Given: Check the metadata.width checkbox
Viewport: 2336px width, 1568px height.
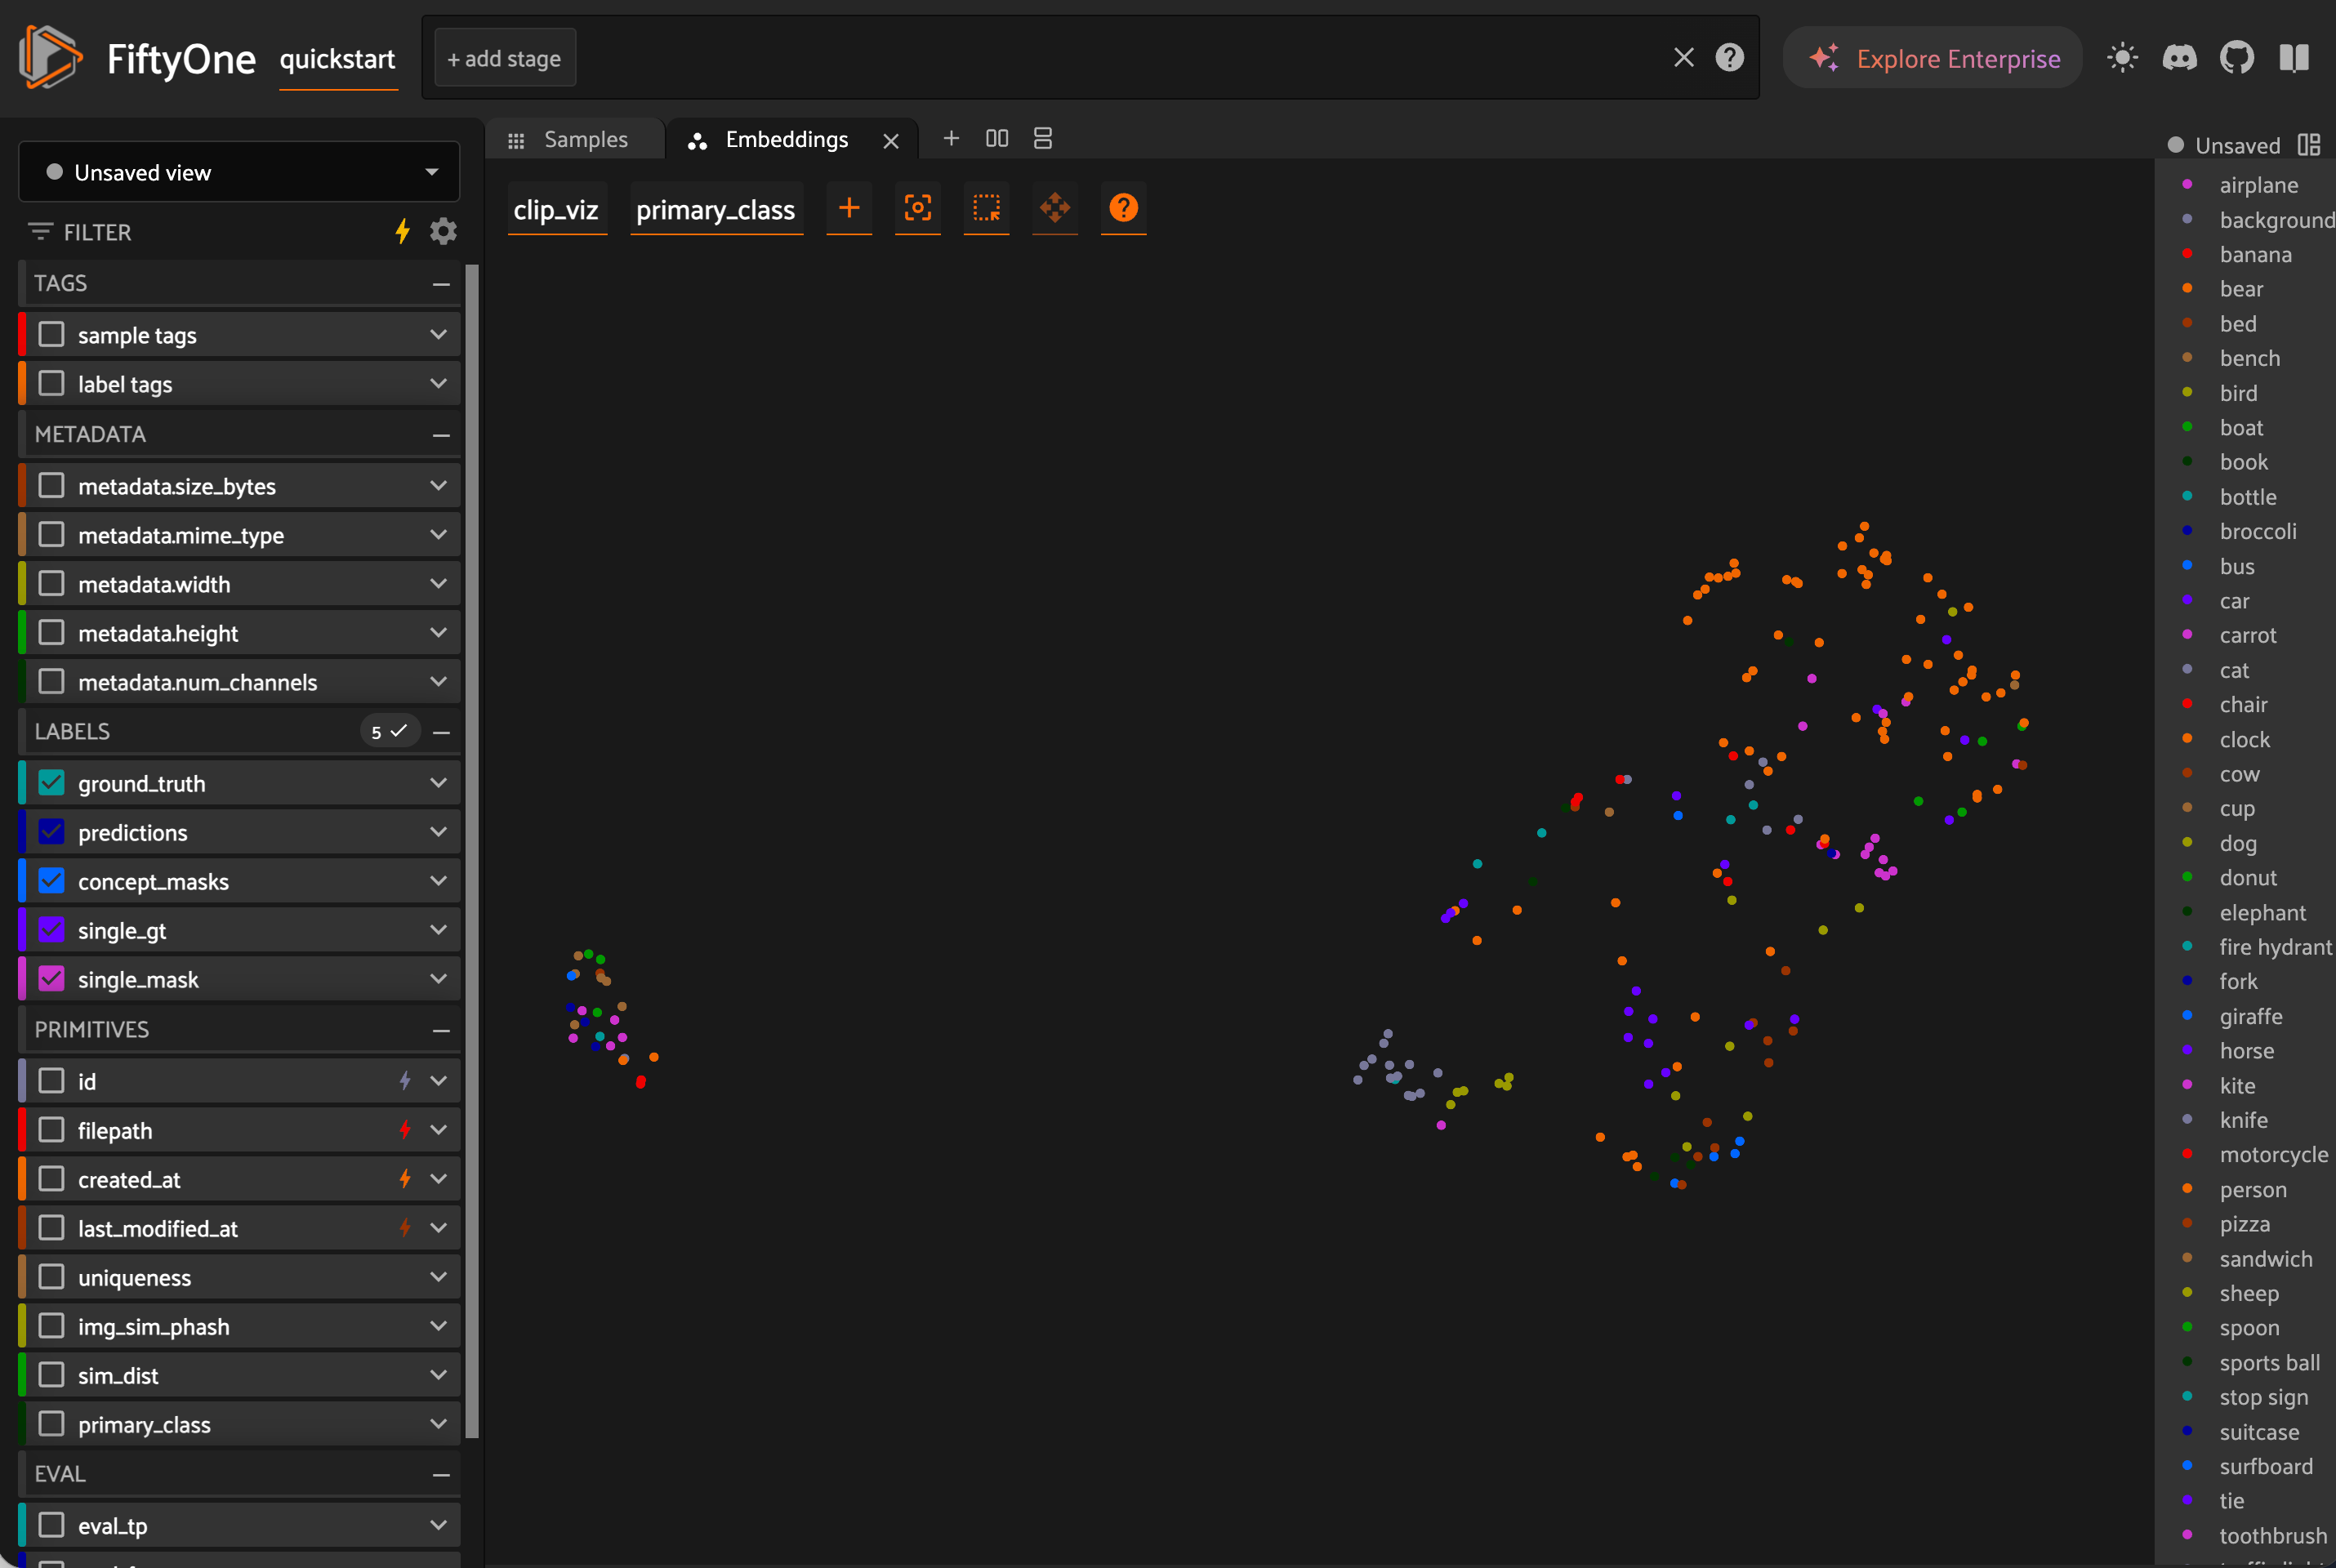Looking at the screenshot, I should click(51, 584).
